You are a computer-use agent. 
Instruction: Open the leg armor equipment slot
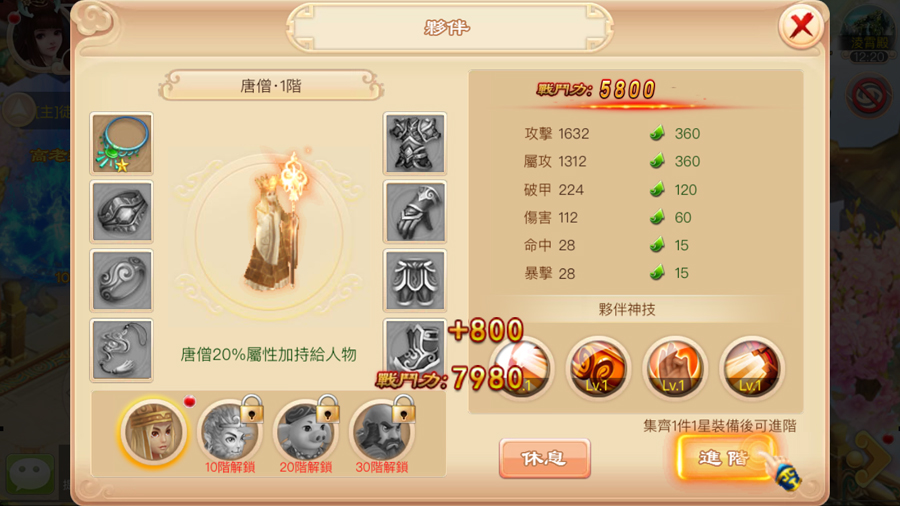click(x=415, y=281)
